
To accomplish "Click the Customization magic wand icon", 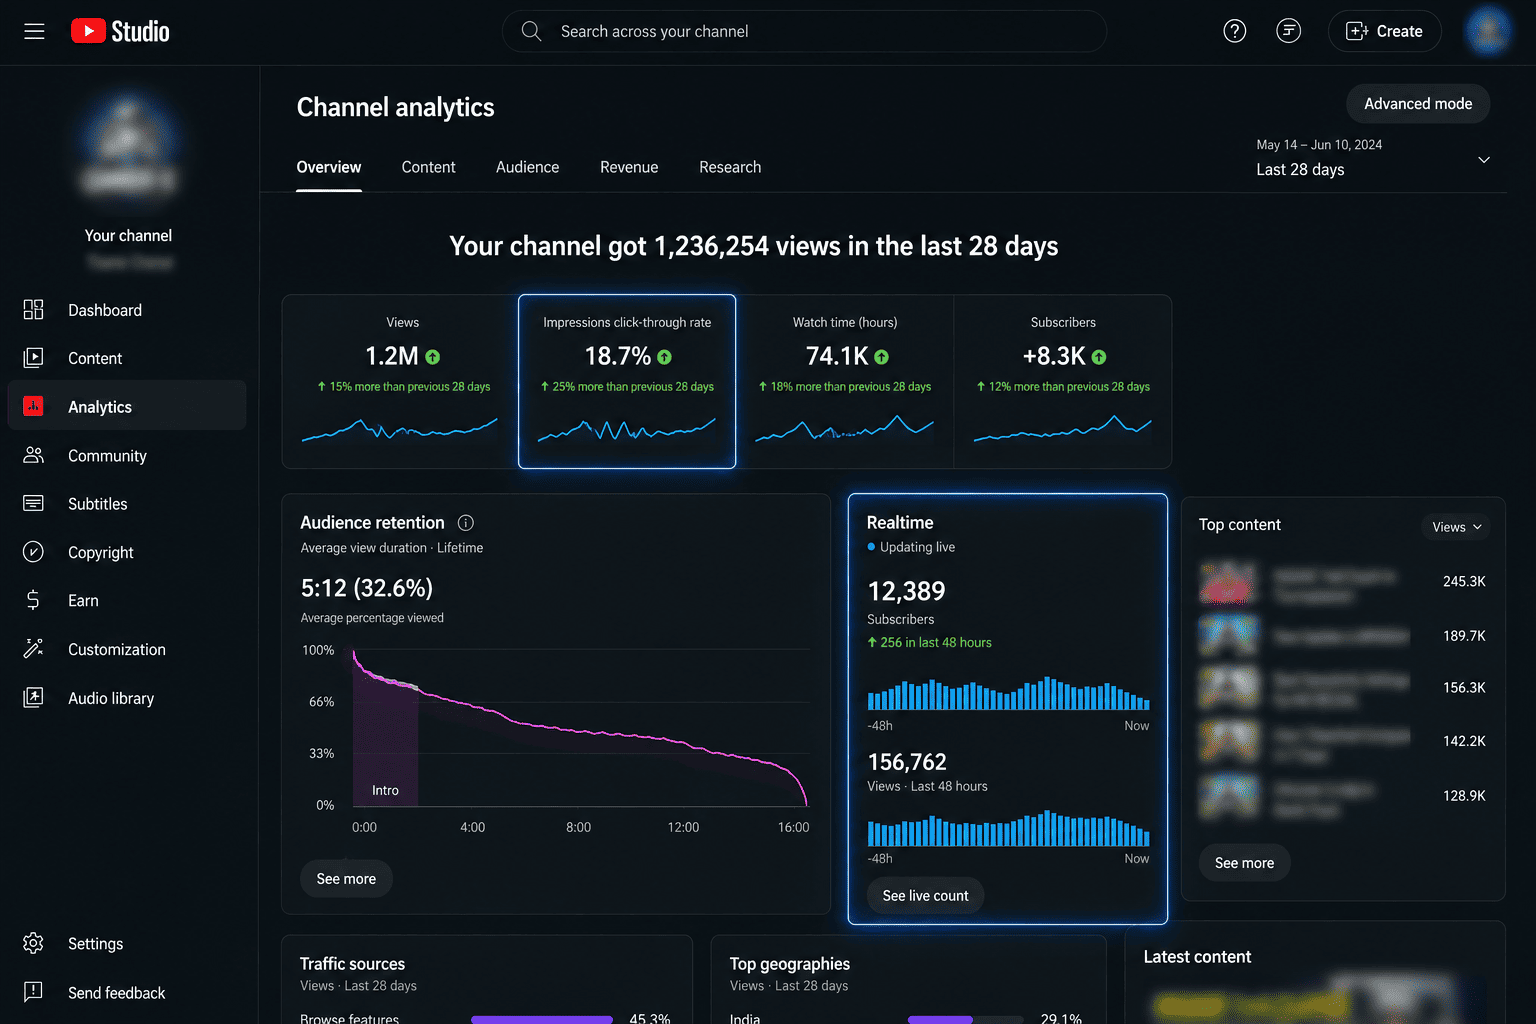I will (33, 649).
